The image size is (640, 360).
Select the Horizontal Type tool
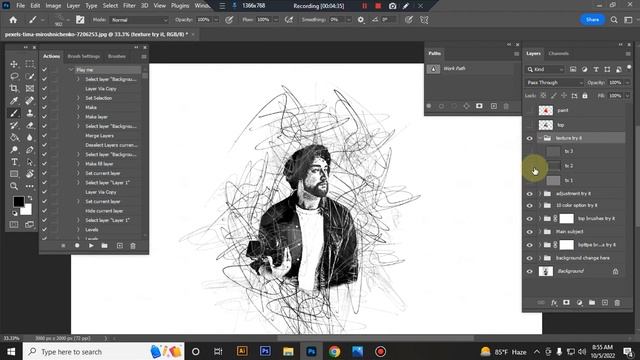pos(14,162)
